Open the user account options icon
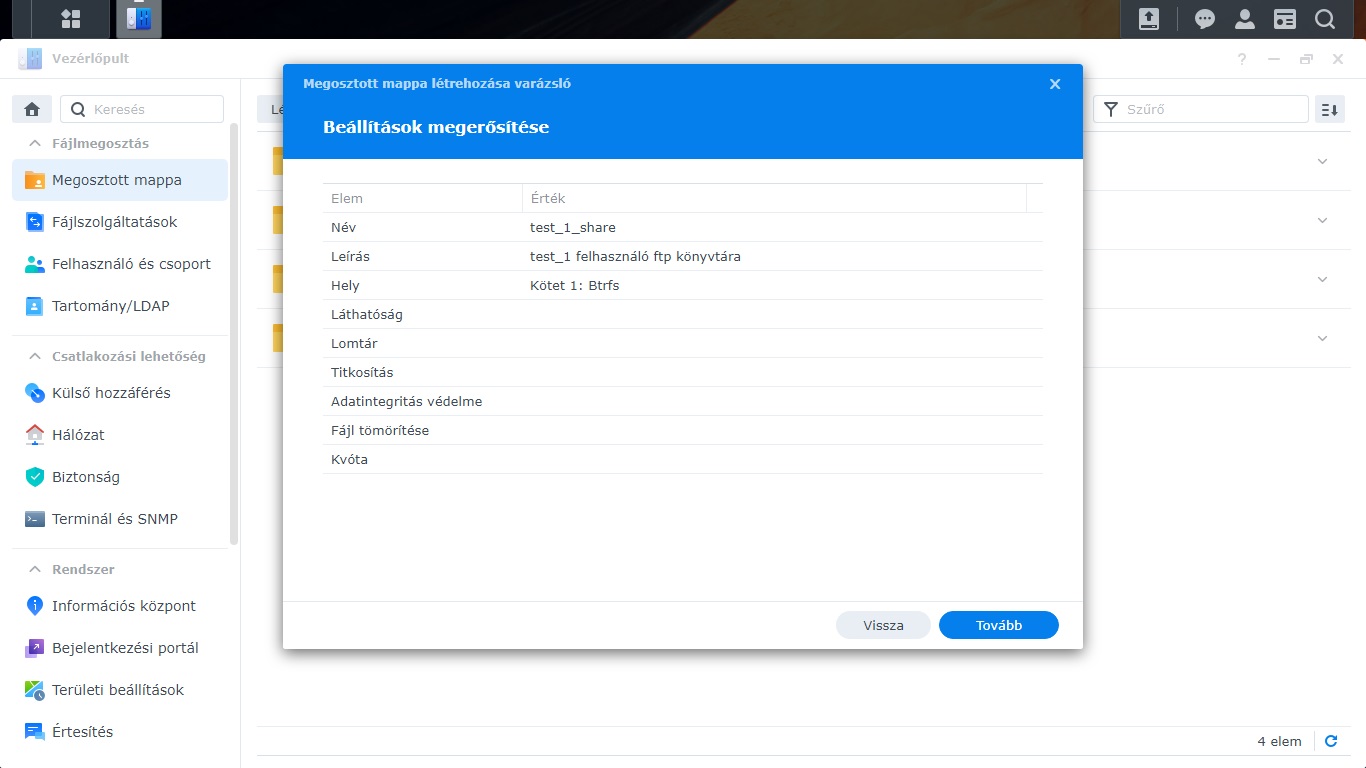This screenshot has height=768, width=1366. 1245,19
